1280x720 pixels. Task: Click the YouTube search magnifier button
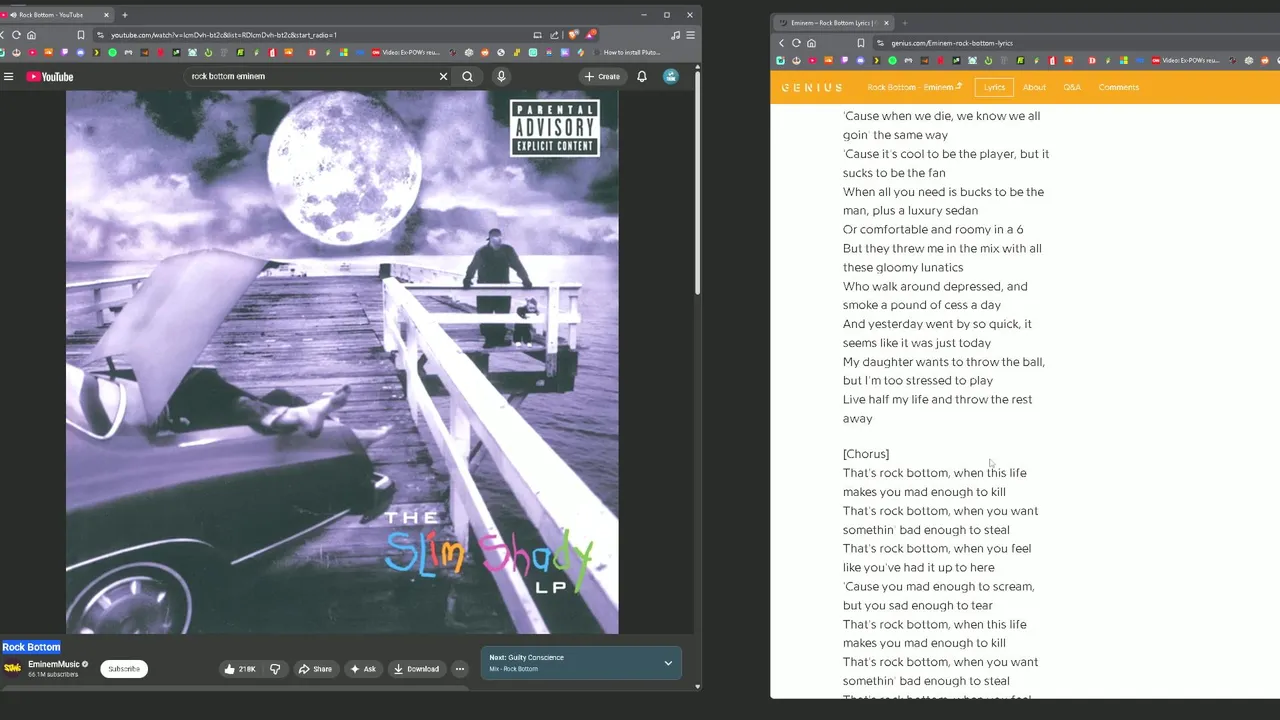(467, 76)
